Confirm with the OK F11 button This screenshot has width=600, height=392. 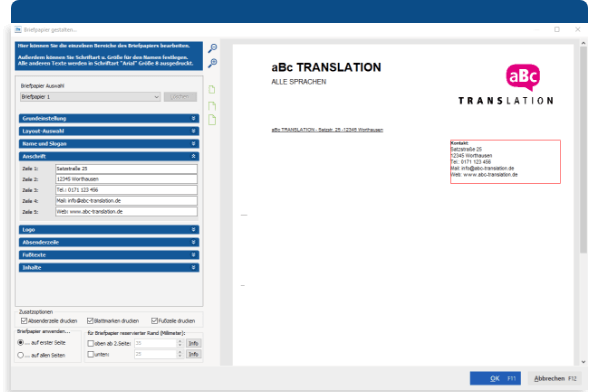click(495, 378)
